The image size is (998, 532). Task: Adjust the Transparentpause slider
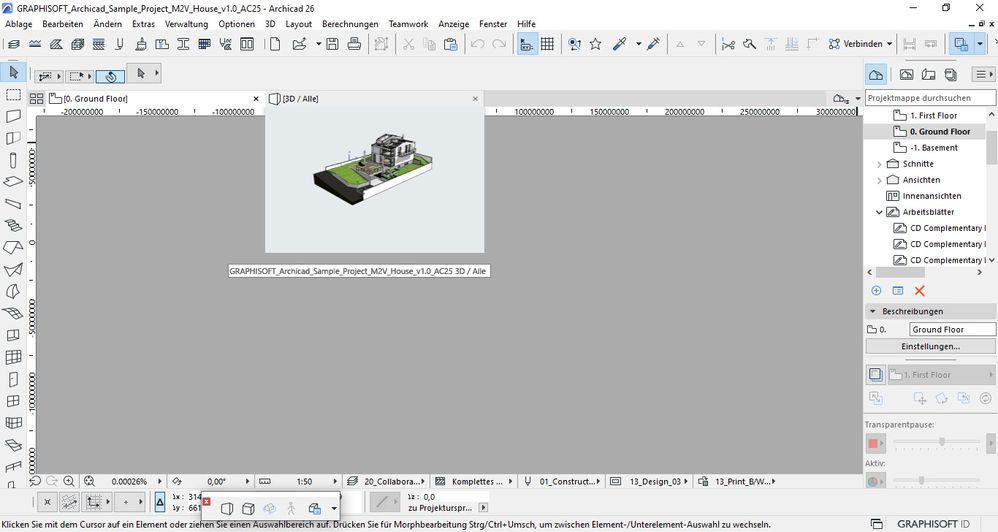[942, 441]
